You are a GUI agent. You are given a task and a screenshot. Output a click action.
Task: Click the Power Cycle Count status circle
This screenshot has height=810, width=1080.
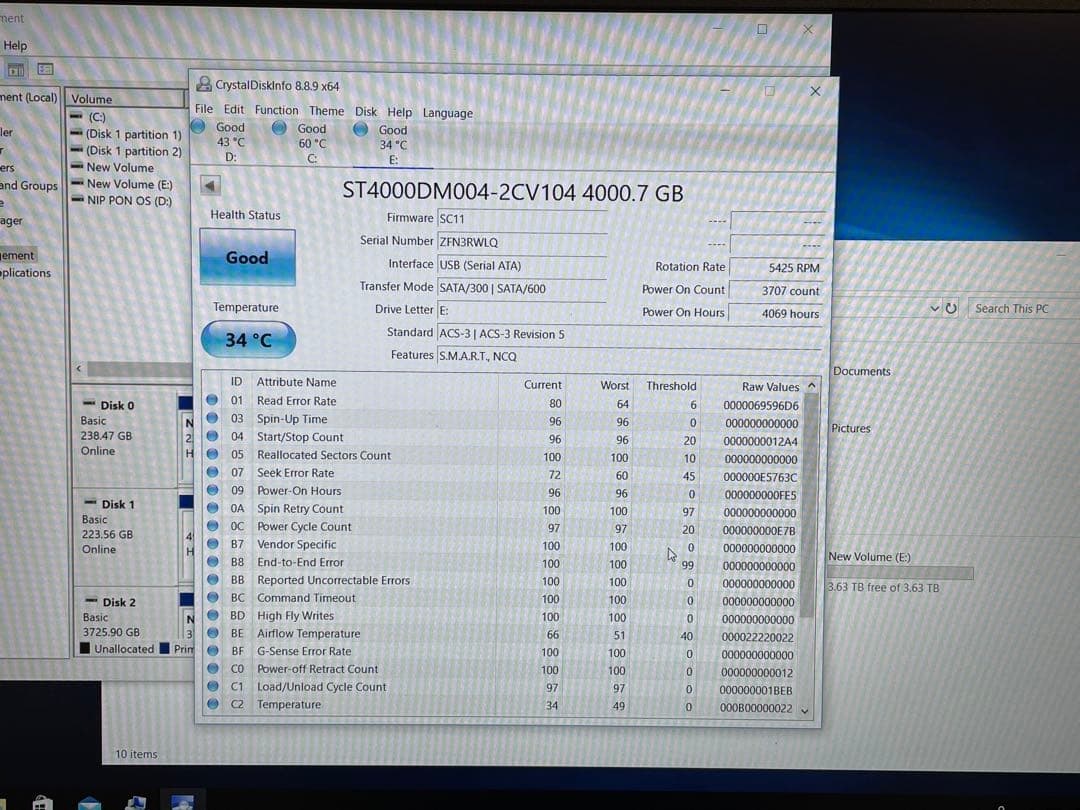[212, 525]
